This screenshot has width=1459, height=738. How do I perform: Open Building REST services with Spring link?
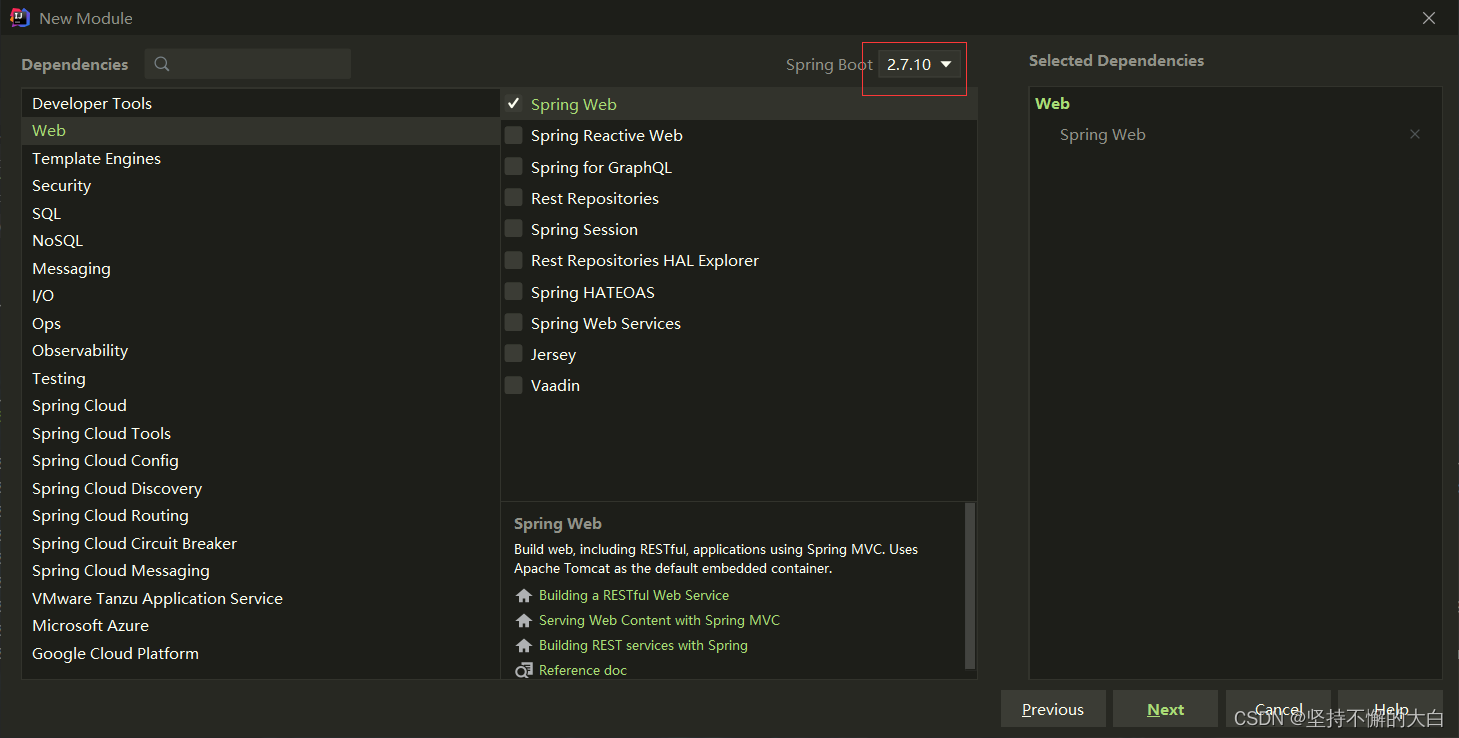pyautogui.click(x=643, y=645)
